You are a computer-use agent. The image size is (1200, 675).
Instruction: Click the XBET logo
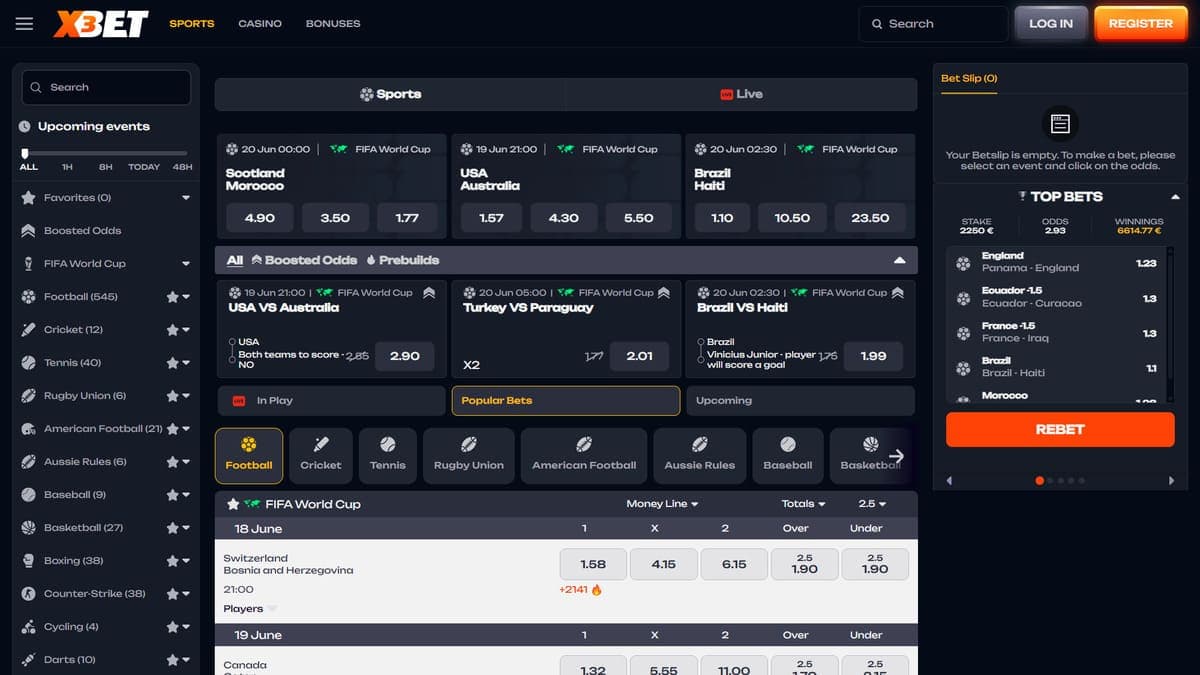pos(101,23)
